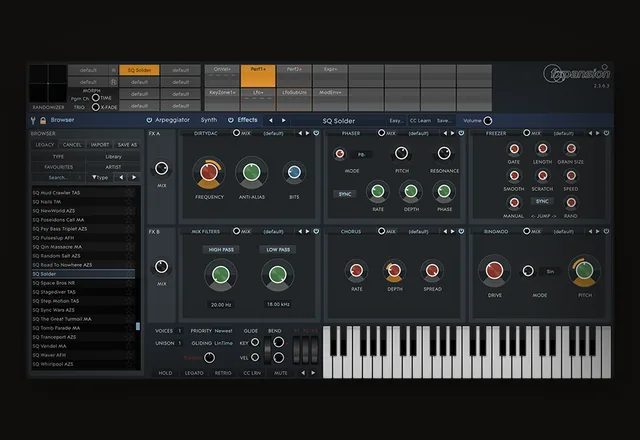
Task: Toggle LEGATO mode
Action: (194, 373)
